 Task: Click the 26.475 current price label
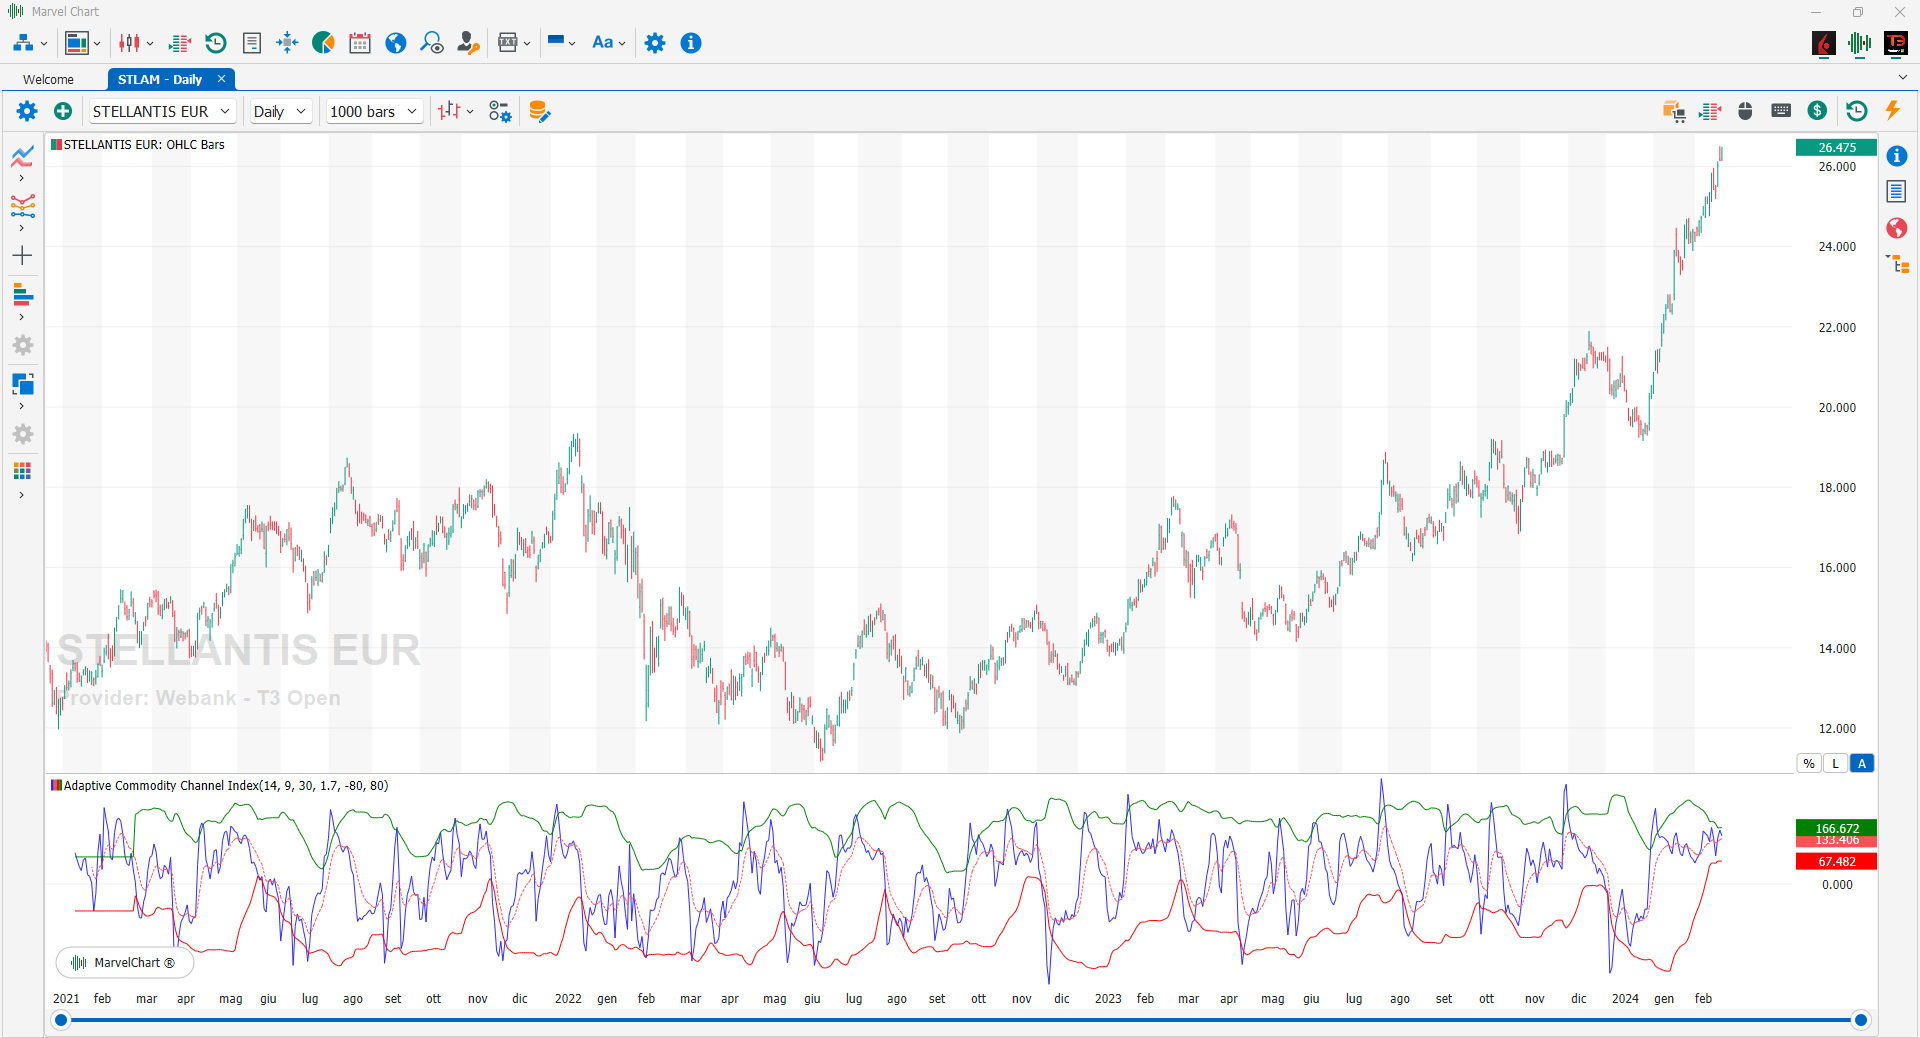(x=1836, y=147)
